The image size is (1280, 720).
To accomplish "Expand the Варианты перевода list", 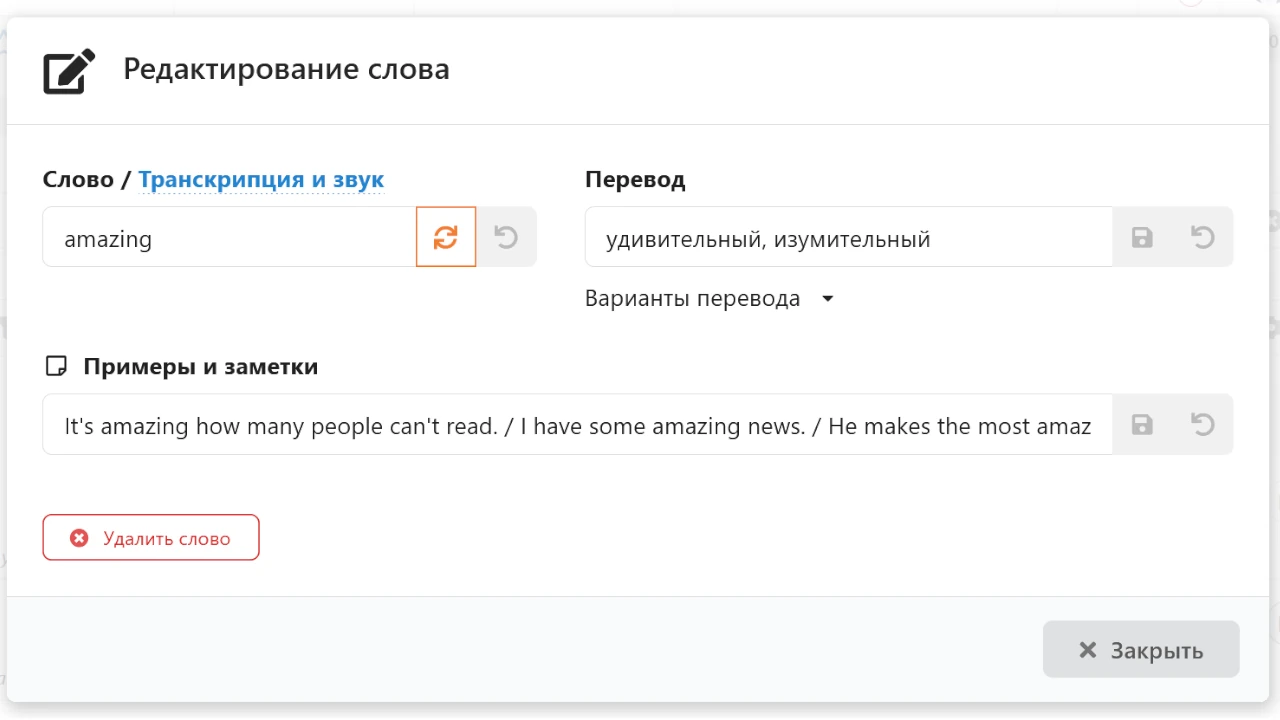I will (709, 299).
